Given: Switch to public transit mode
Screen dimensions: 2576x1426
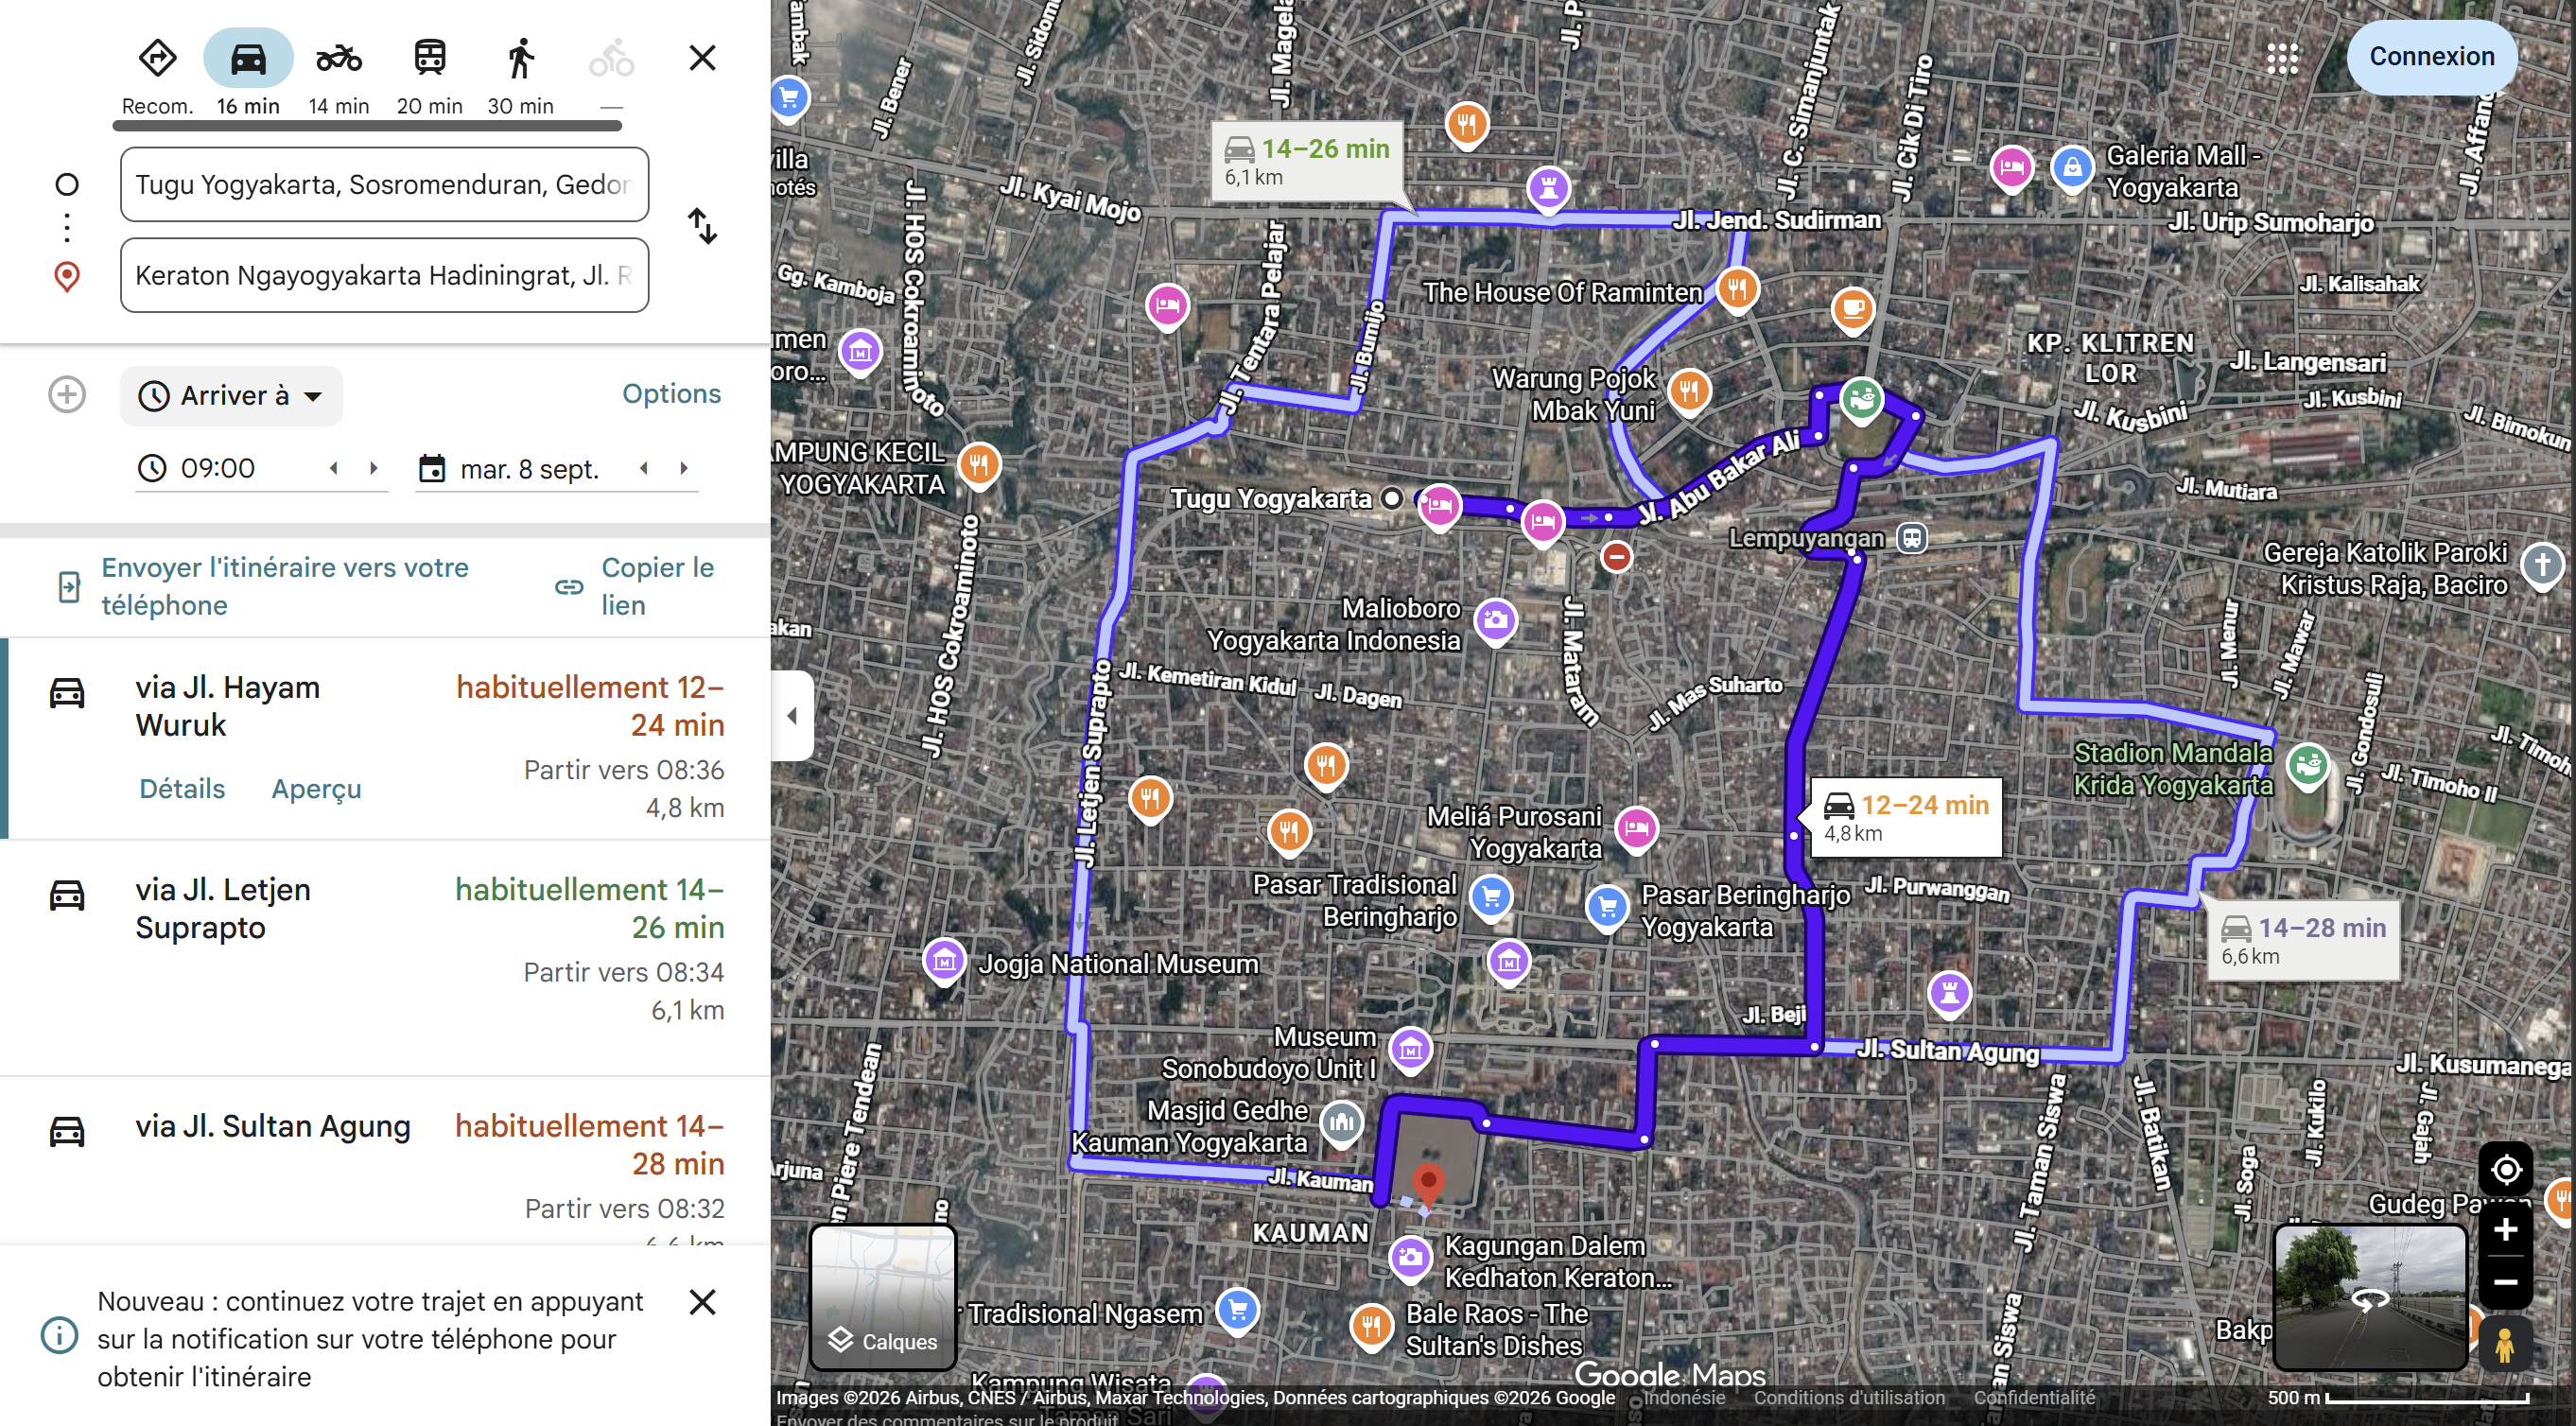Looking at the screenshot, I should 430,58.
